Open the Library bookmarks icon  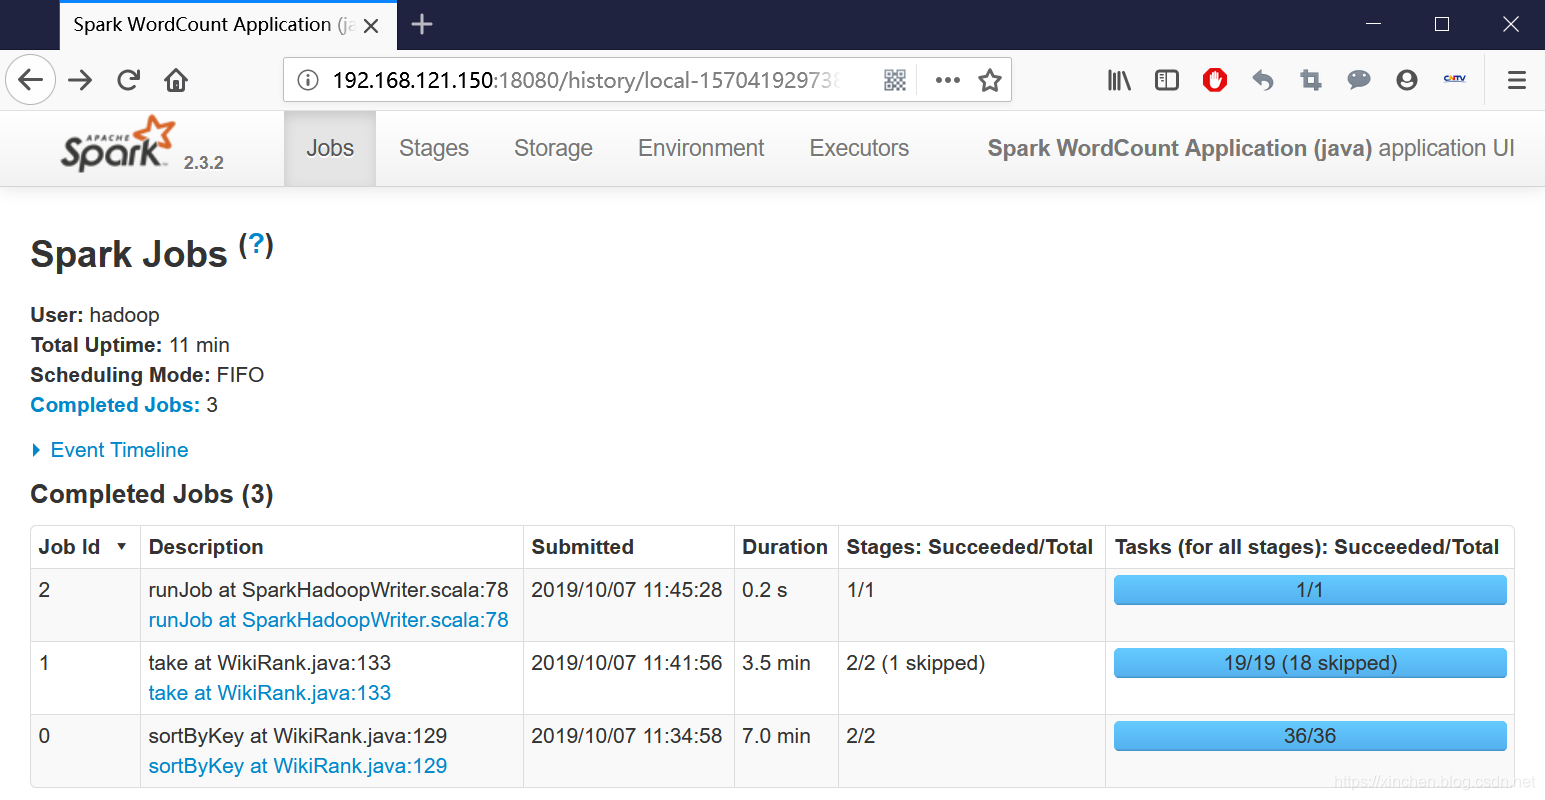1119,80
